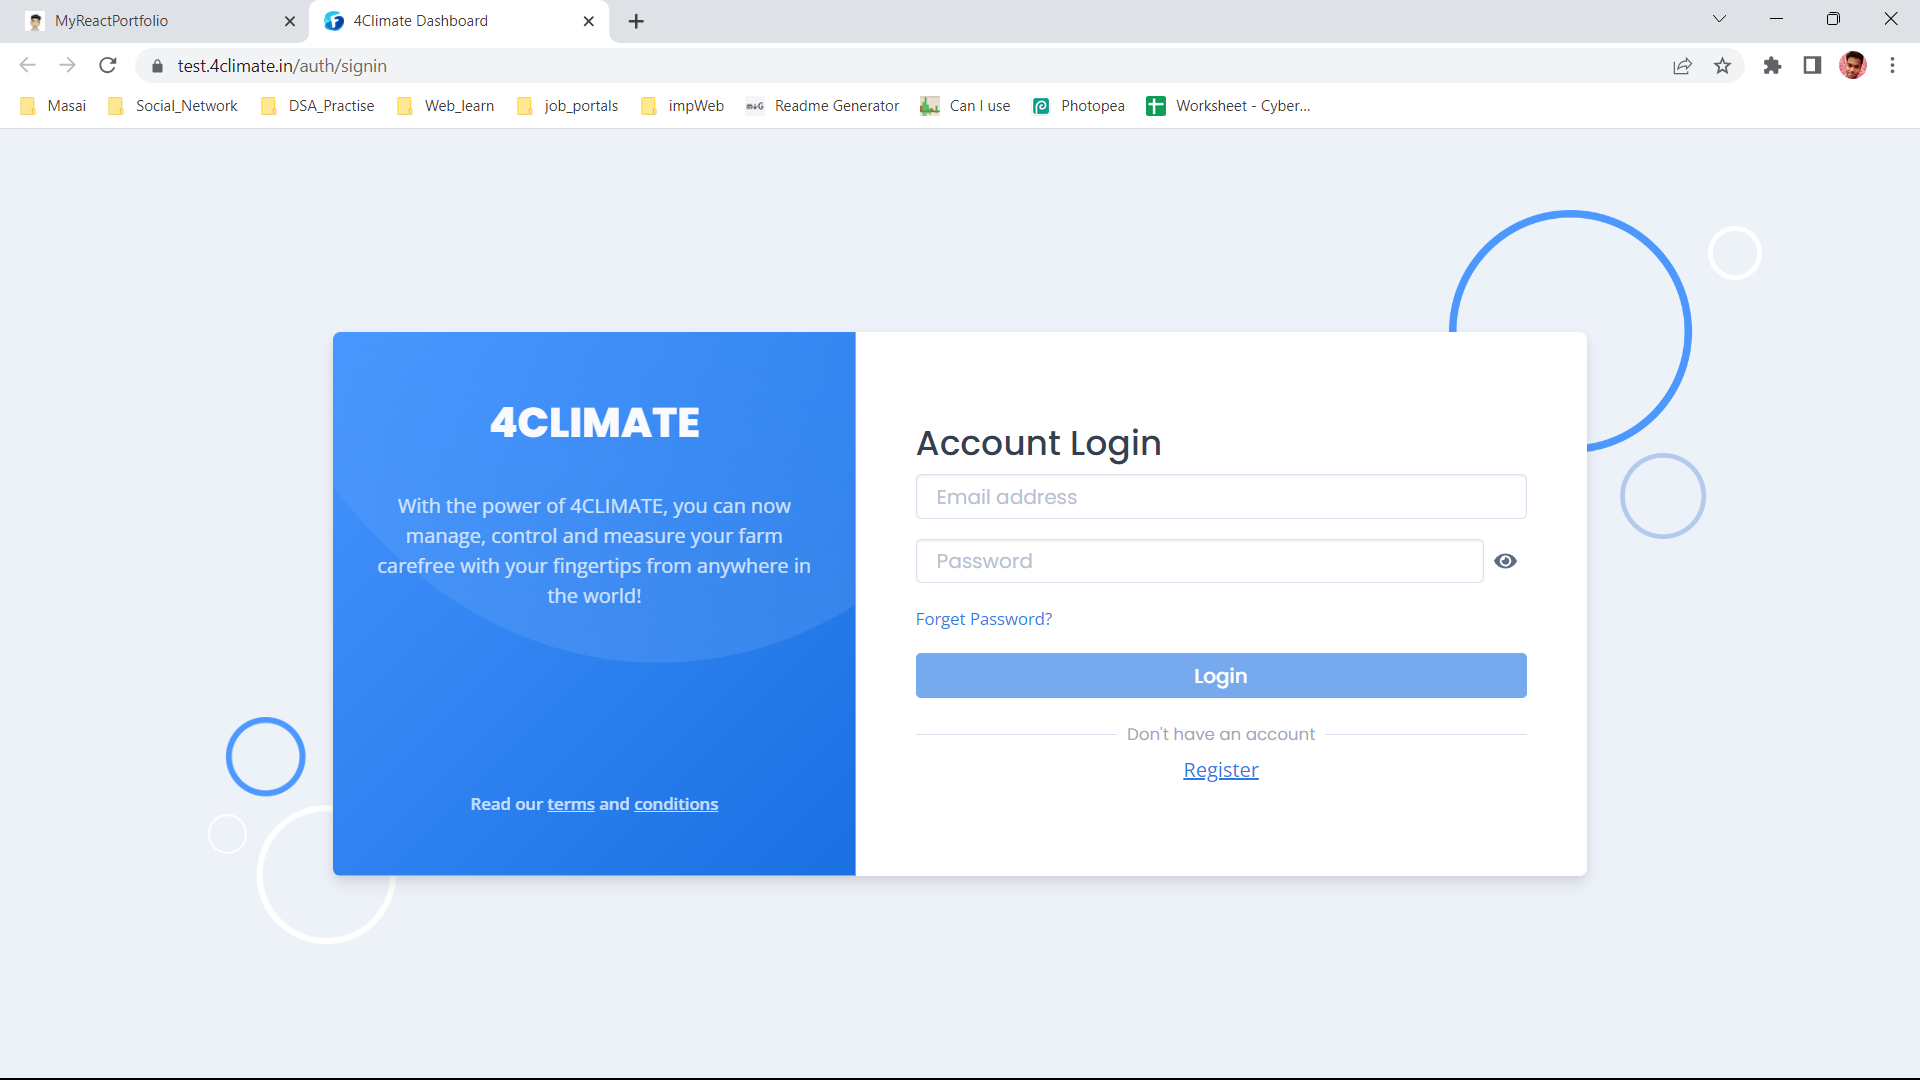This screenshot has width=1920, height=1080.
Task: Click the Forget Password link
Action: (x=984, y=619)
